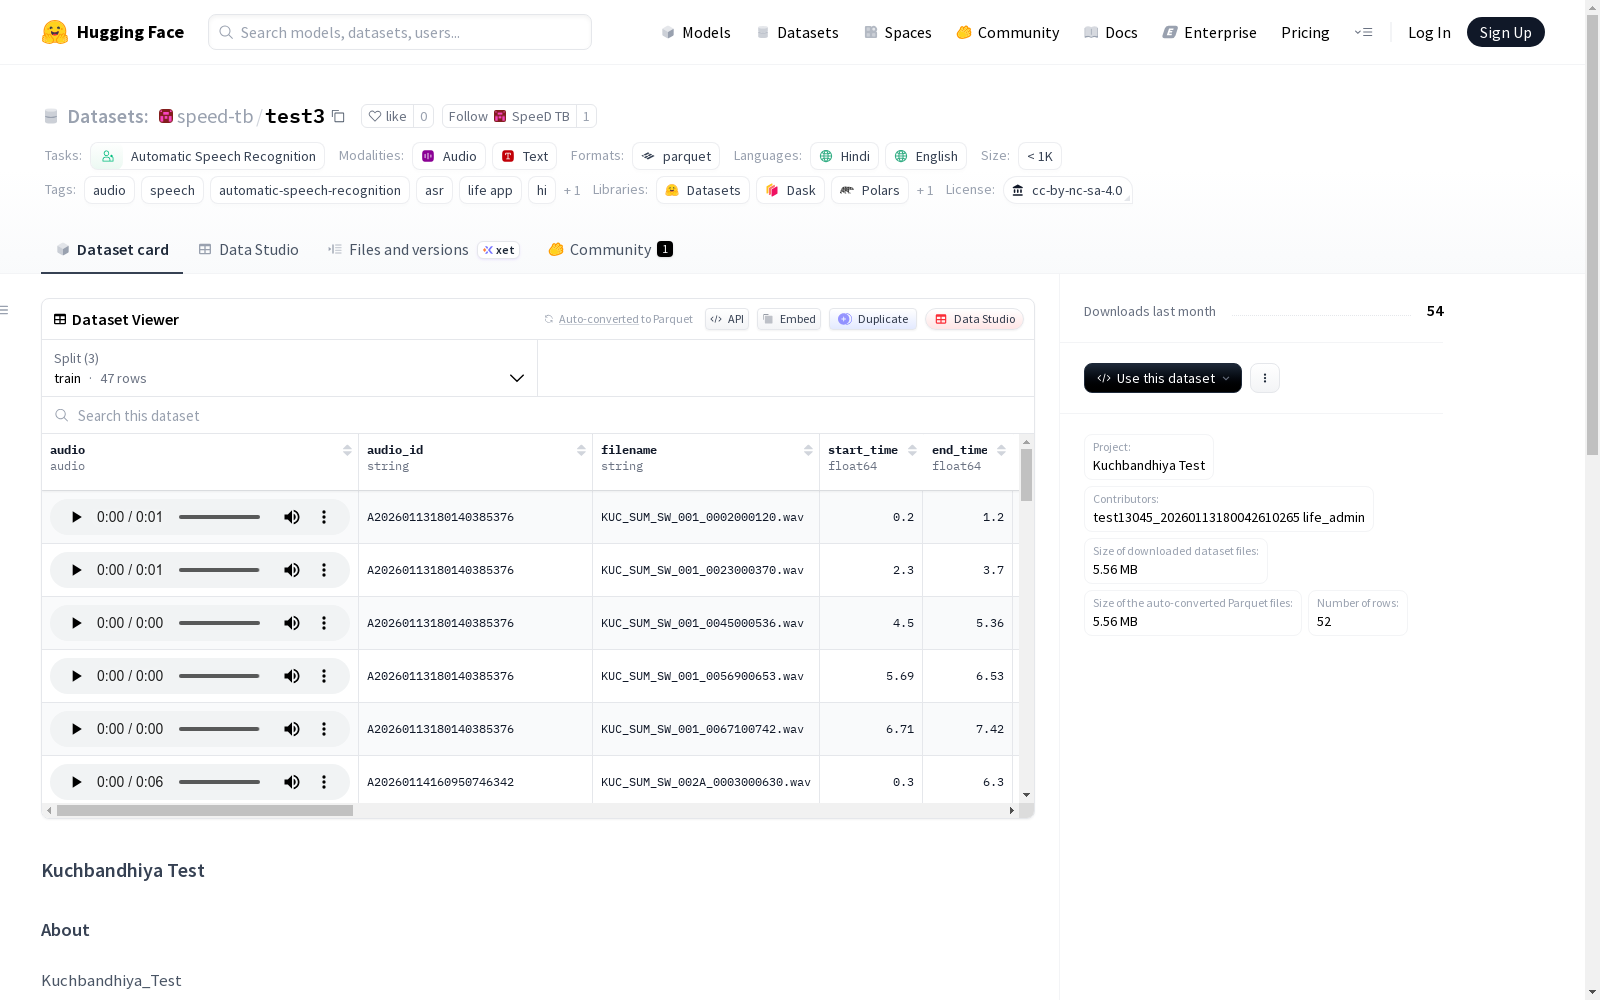
Task: Open audio options for KUC_SUM_SW_002A_0003000630.wav row
Action: tap(324, 782)
